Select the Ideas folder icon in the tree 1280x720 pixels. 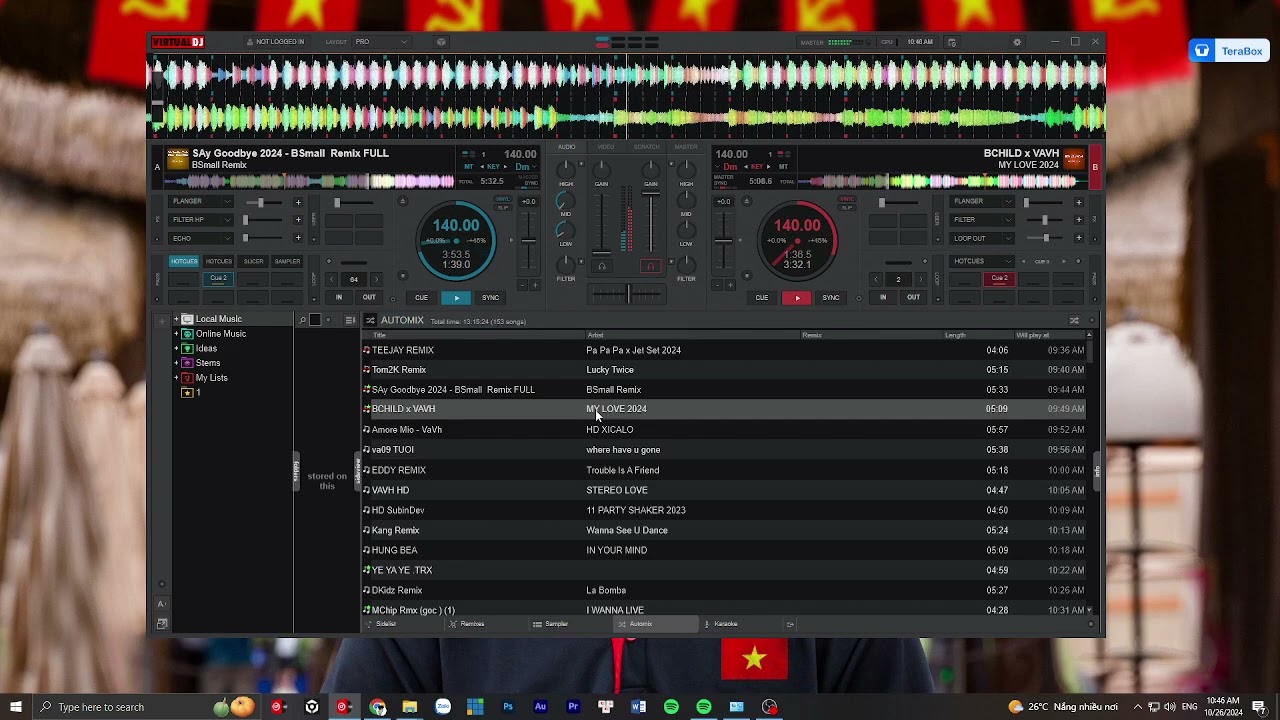point(187,348)
